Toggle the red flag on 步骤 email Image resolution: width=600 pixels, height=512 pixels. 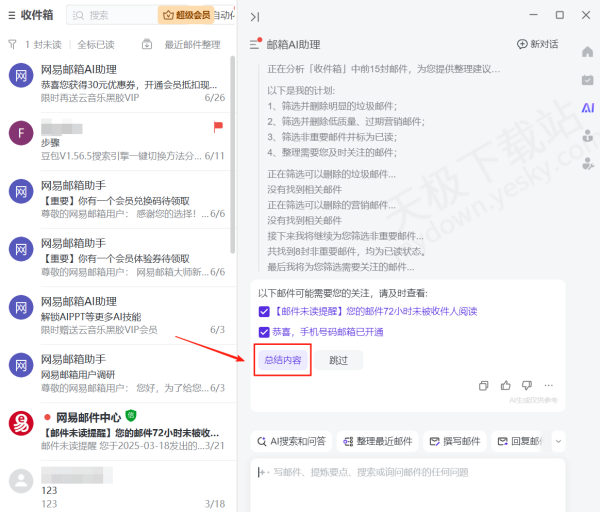click(x=217, y=127)
